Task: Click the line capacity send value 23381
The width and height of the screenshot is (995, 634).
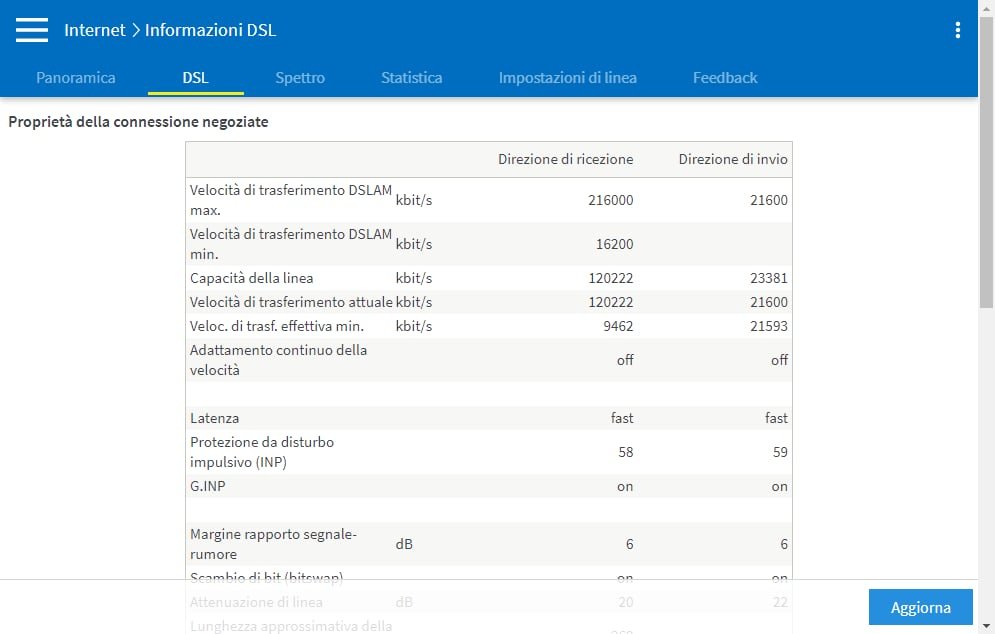Action: click(768, 278)
